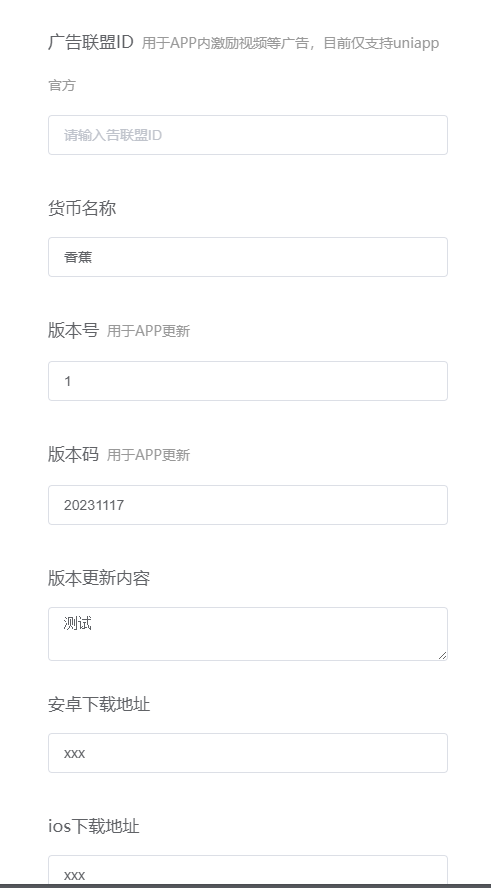Click the 安卓下载地址 input field

click(x=247, y=753)
